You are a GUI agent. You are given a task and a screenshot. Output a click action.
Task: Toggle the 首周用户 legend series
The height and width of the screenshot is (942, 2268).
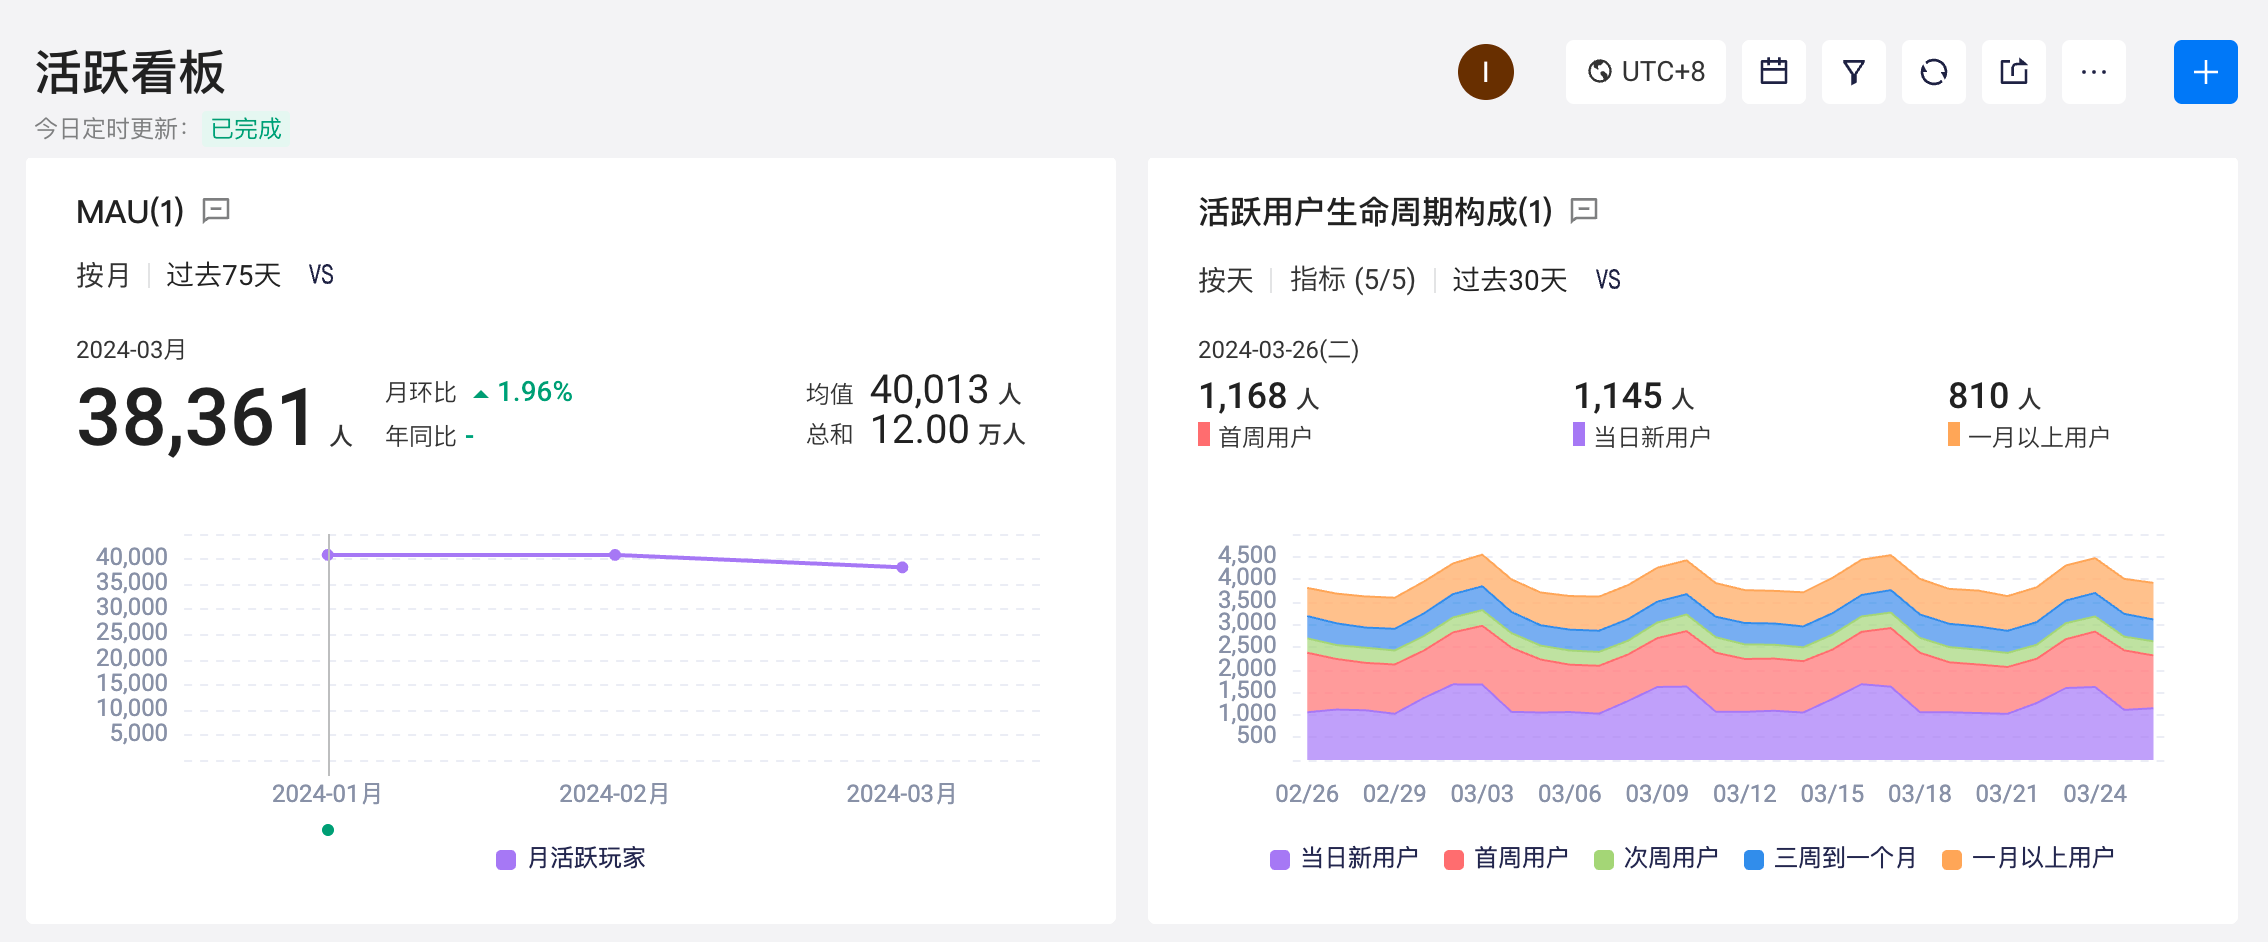pos(1506,858)
